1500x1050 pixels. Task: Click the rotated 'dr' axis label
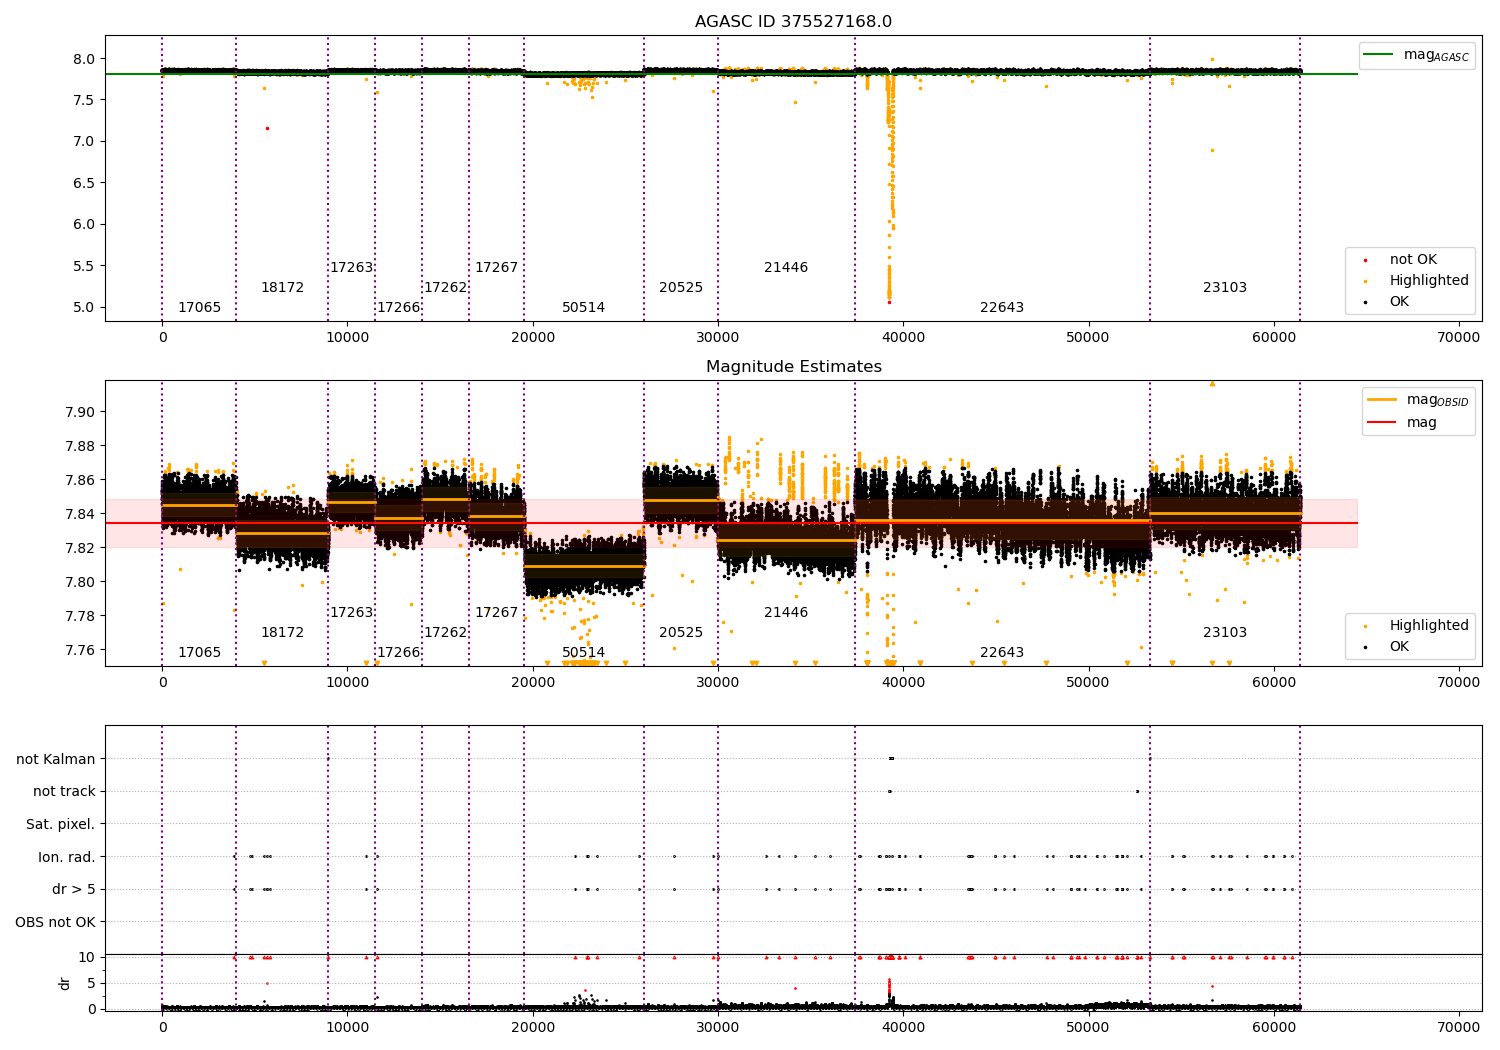point(65,983)
